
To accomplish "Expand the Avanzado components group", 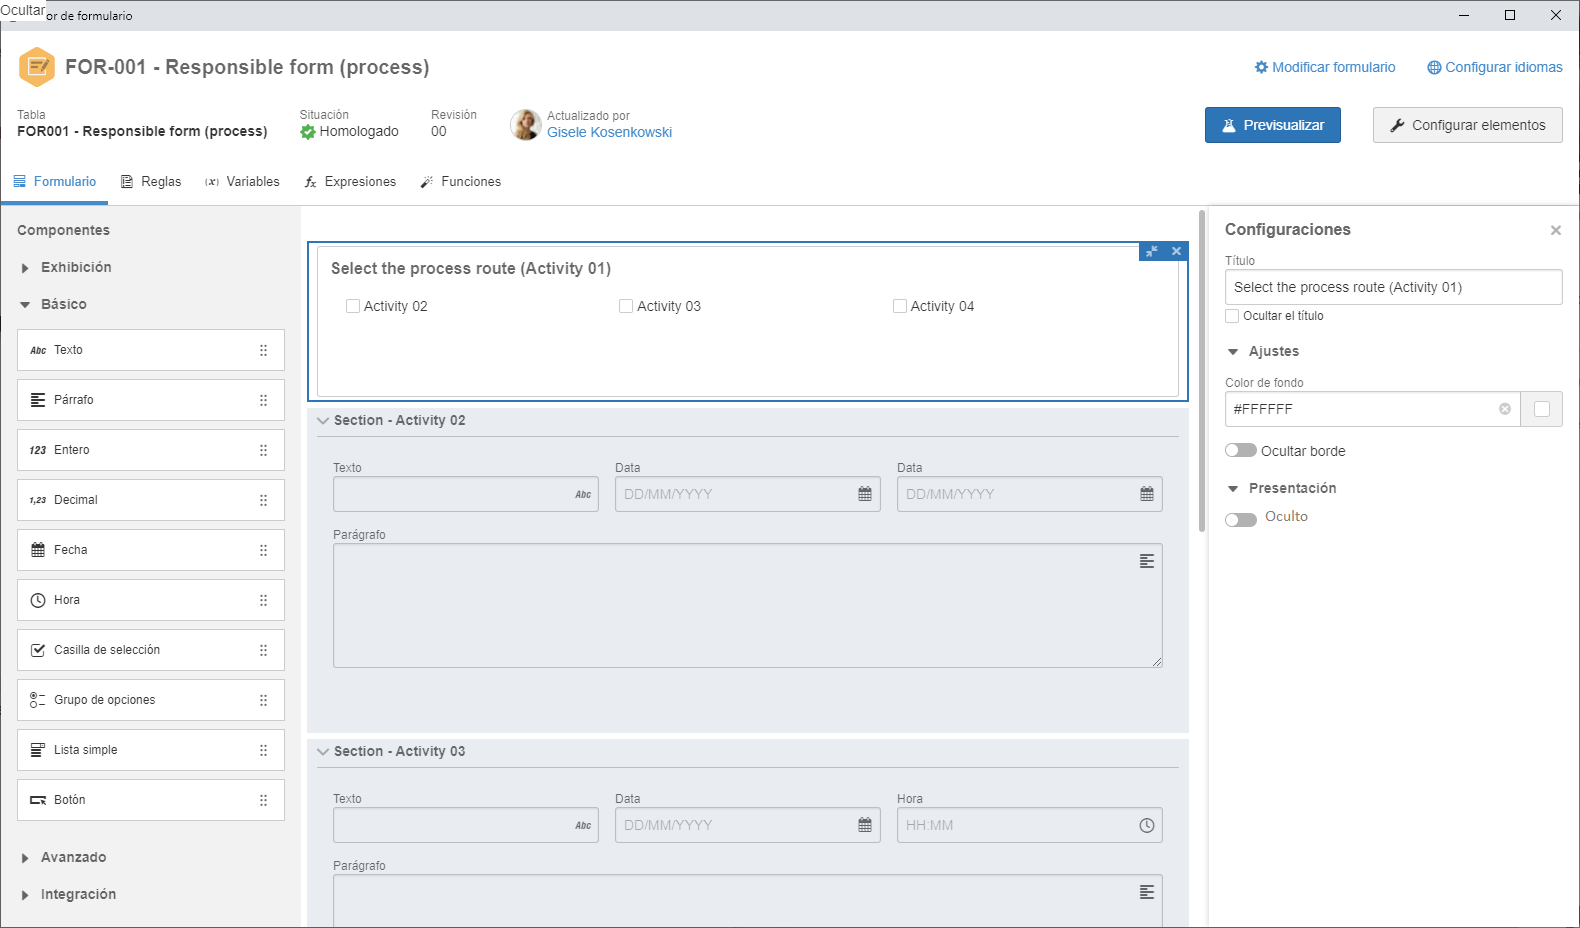I will pyautogui.click(x=25, y=858).
